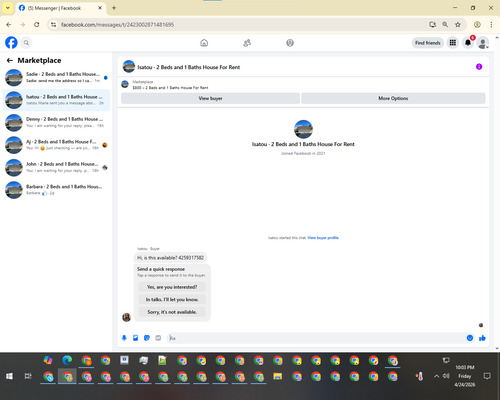The height and width of the screenshot is (400, 500).
Task: Click the address bar URL
Action: [x=117, y=25]
